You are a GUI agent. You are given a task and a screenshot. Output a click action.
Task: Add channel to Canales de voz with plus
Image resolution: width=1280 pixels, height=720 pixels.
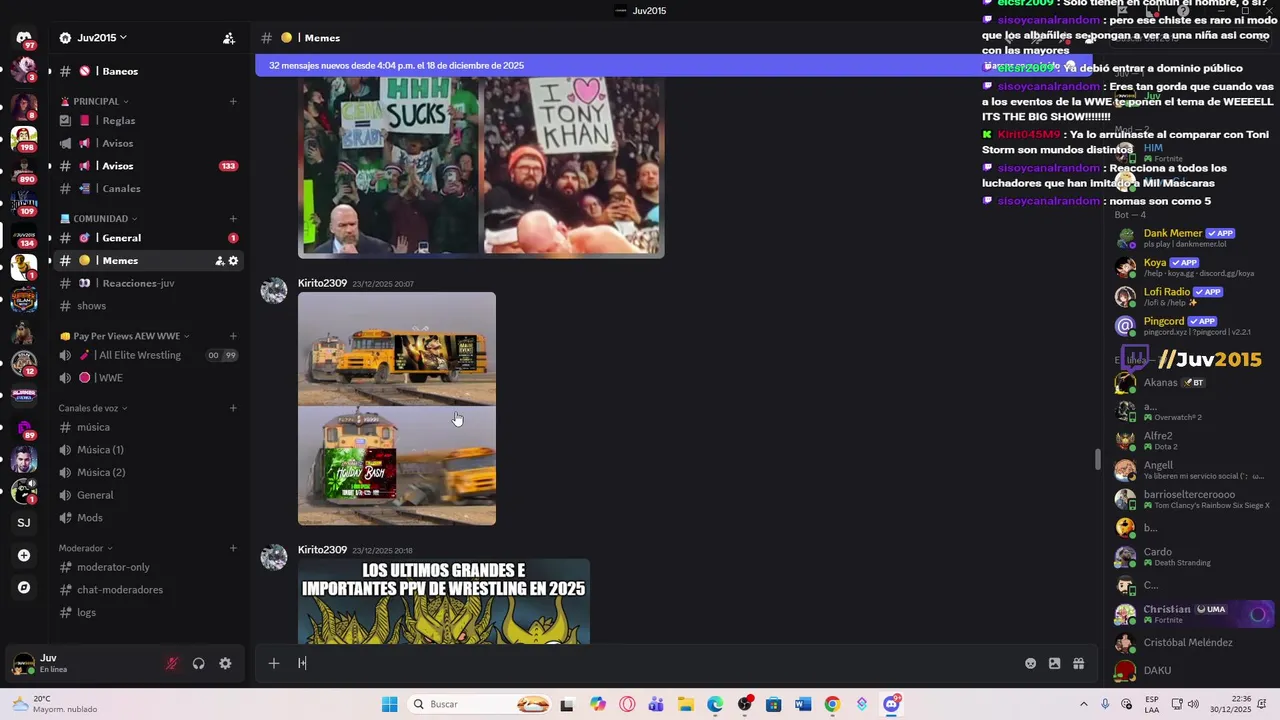pyautogui.click(x=233, y=408)
